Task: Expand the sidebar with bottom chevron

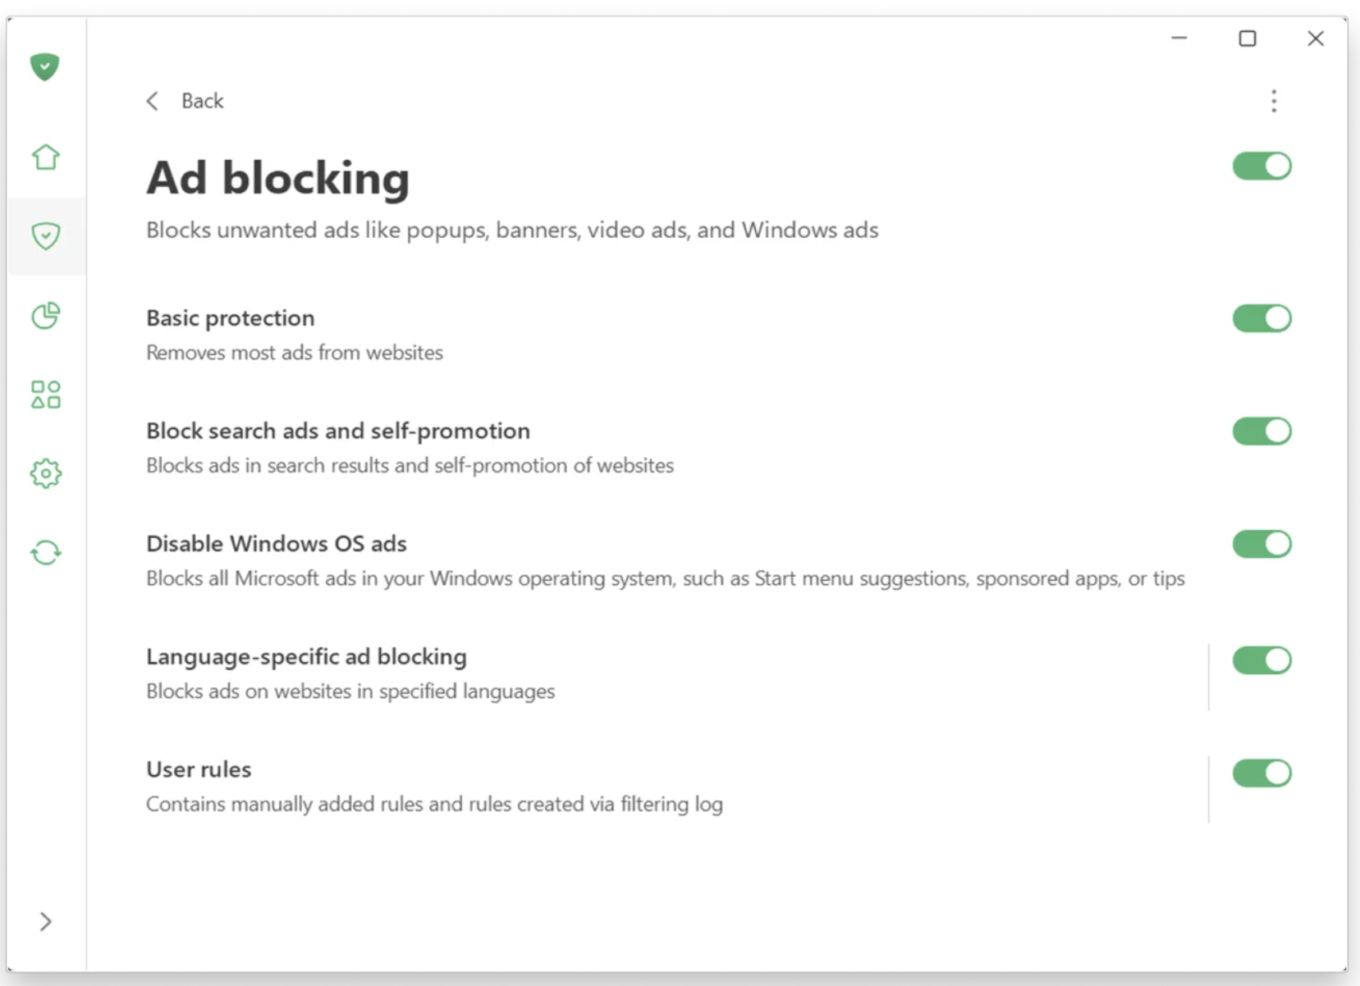Action: 45,921
